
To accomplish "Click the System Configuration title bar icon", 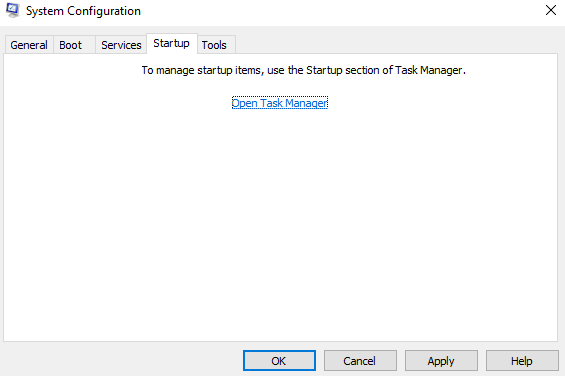I will (x=13, y=10).
